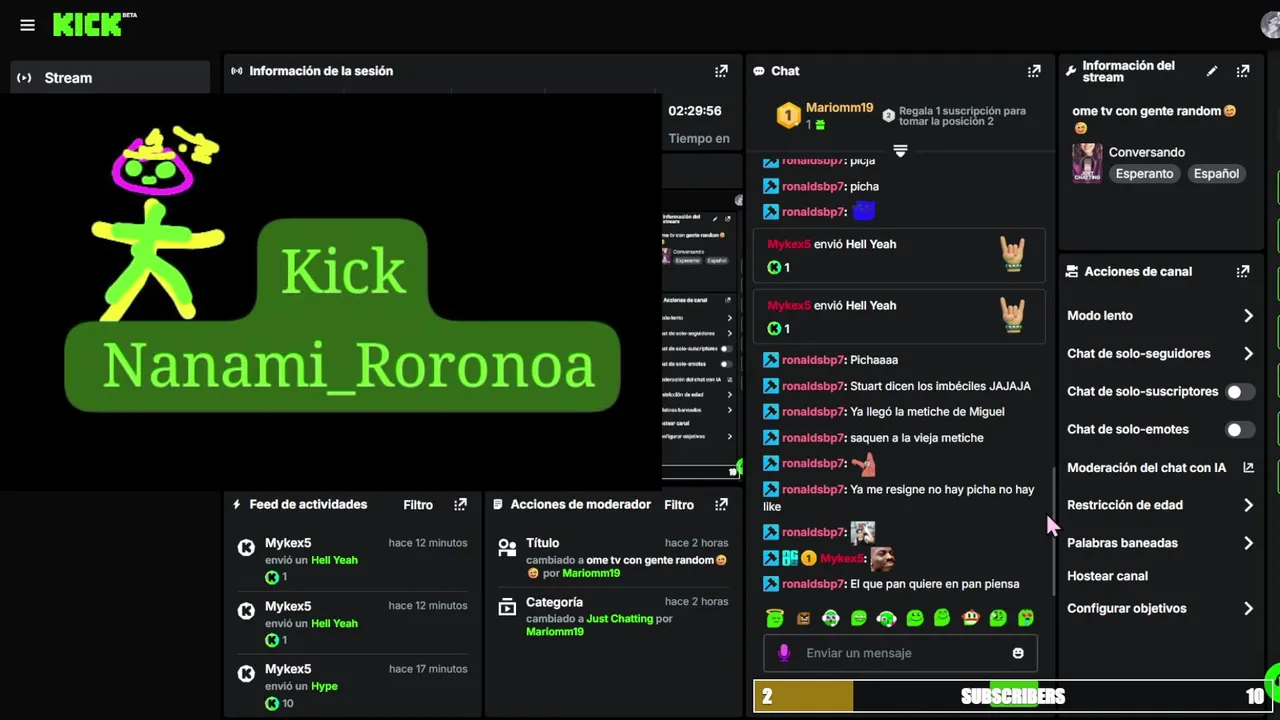Click the Categoría icon in Acciones de moderador

pos(507,607)
